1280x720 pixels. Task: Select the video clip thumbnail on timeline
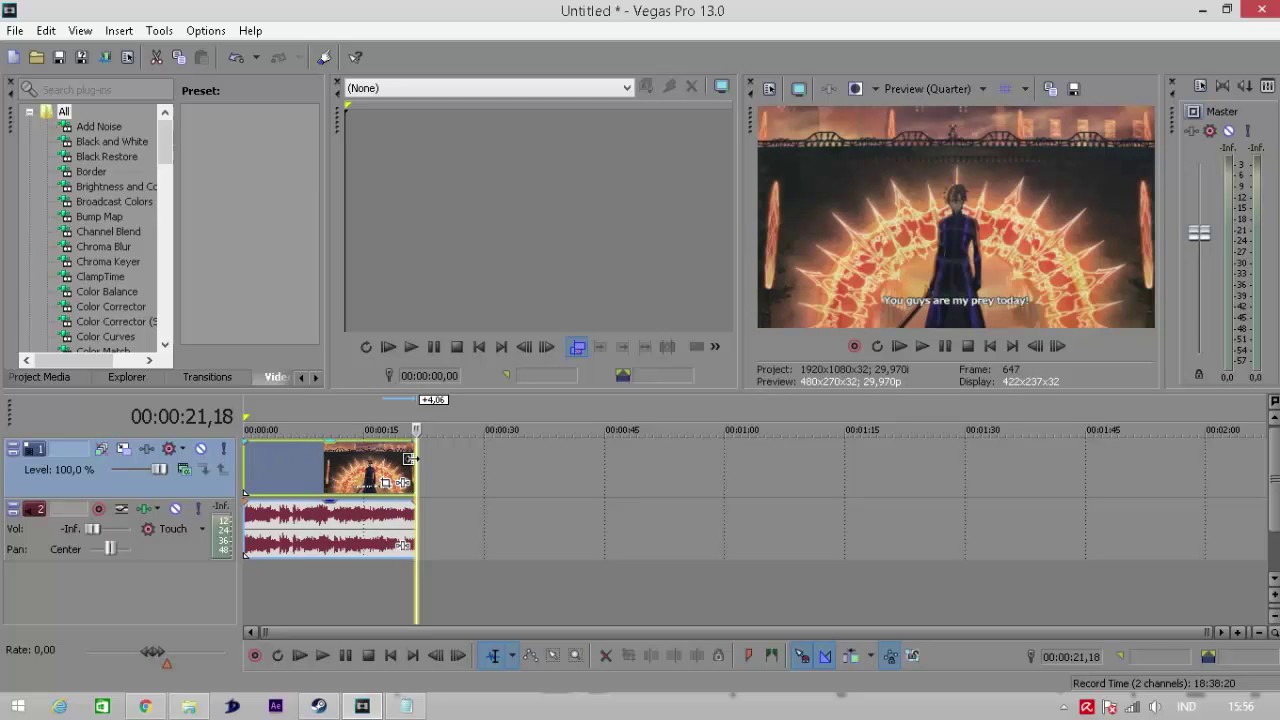click(369, 468)
